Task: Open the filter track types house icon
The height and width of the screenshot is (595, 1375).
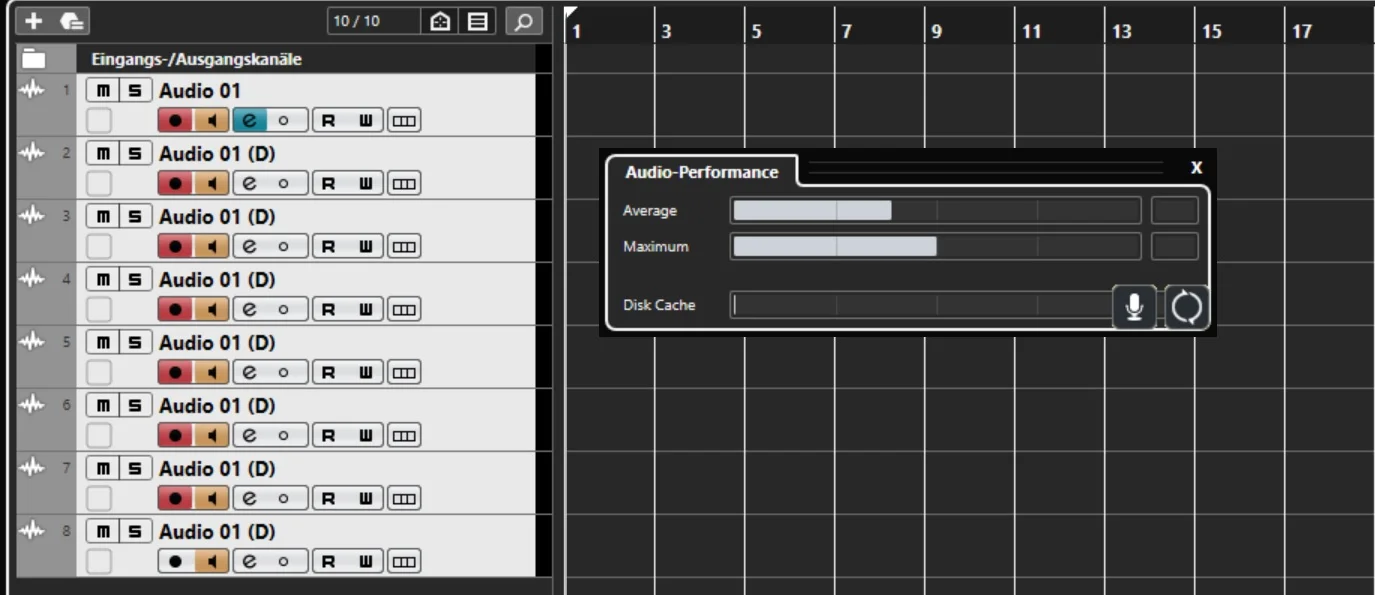Action: (441, 20)
